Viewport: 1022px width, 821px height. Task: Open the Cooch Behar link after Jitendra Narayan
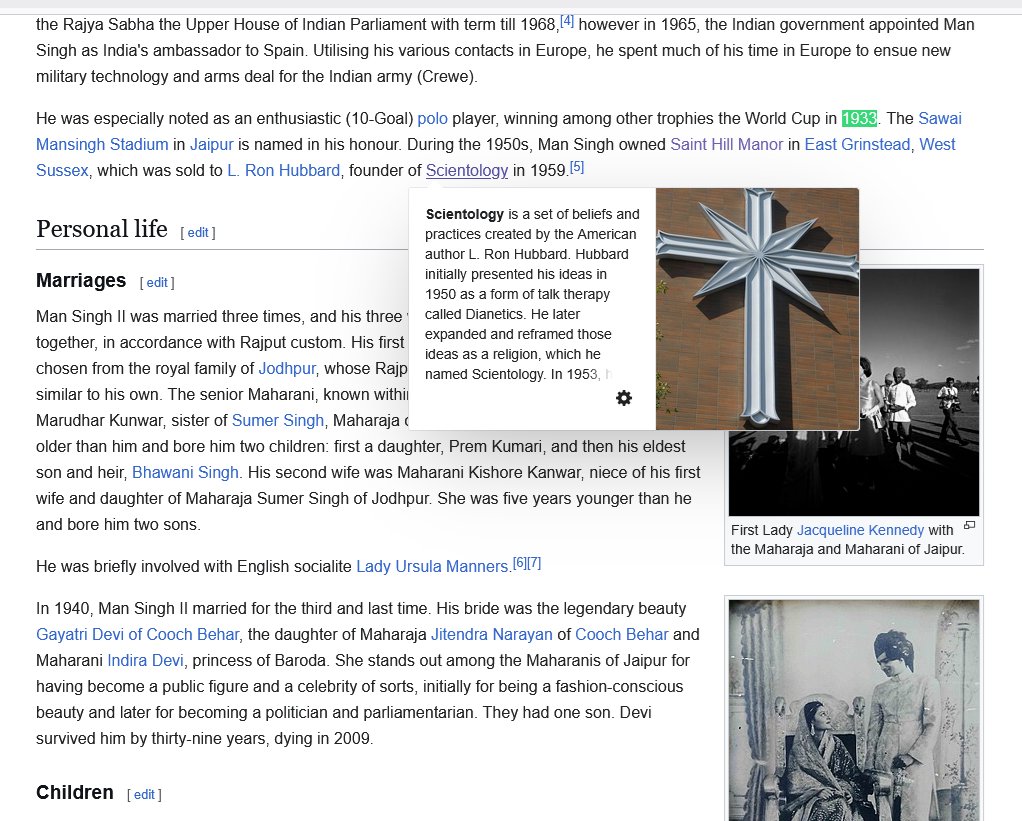point(622,635)
